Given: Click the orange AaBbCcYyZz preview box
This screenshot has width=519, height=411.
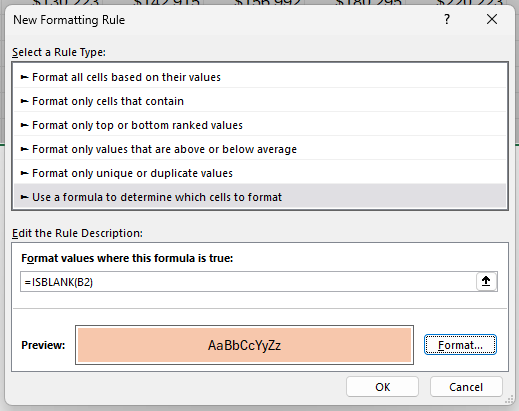Looking at the screenshot, I should tap(244, 345).
